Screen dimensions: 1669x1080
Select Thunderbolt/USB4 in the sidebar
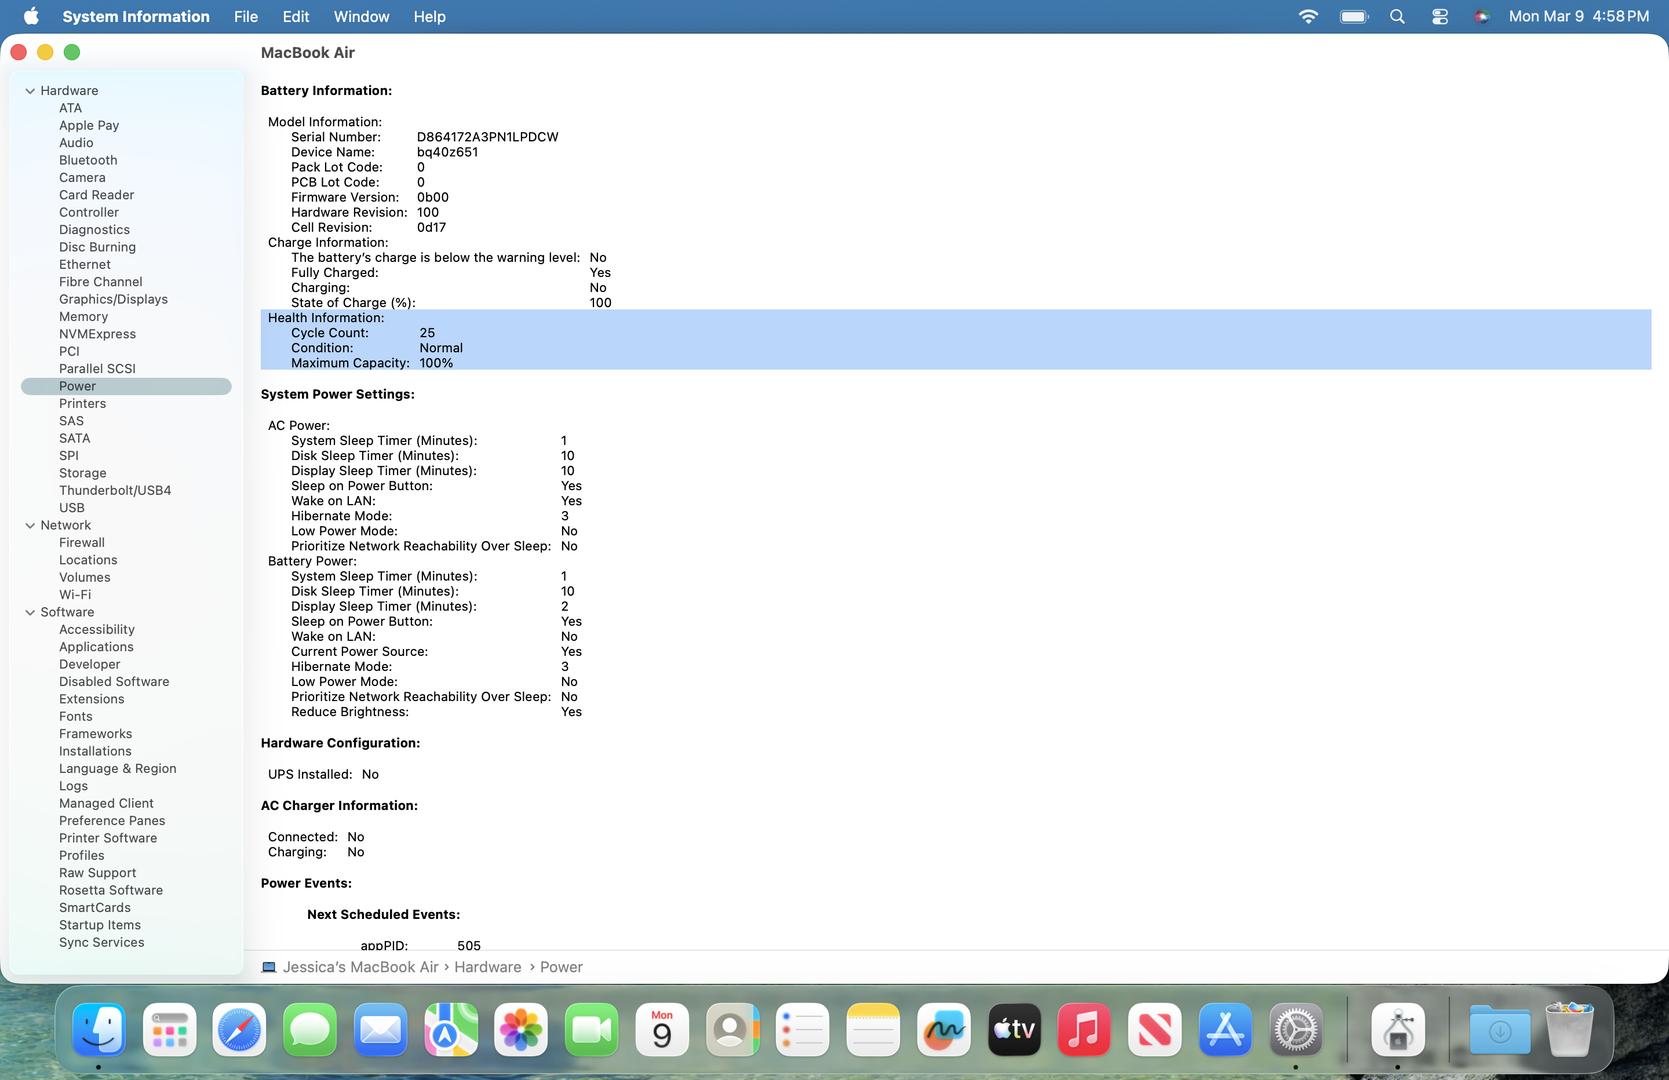115,491
